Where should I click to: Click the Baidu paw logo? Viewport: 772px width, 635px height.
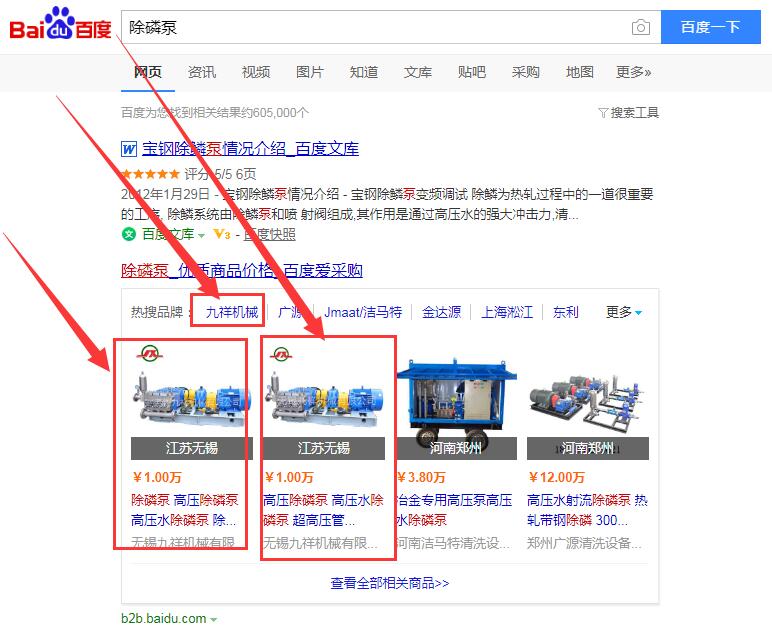coord(60,24)
